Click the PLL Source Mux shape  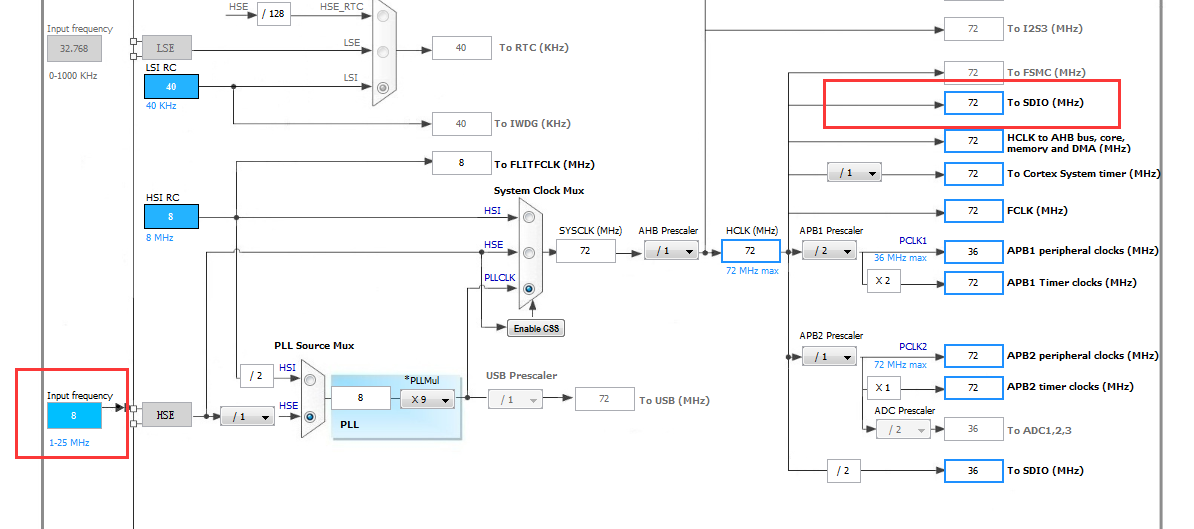313,398
